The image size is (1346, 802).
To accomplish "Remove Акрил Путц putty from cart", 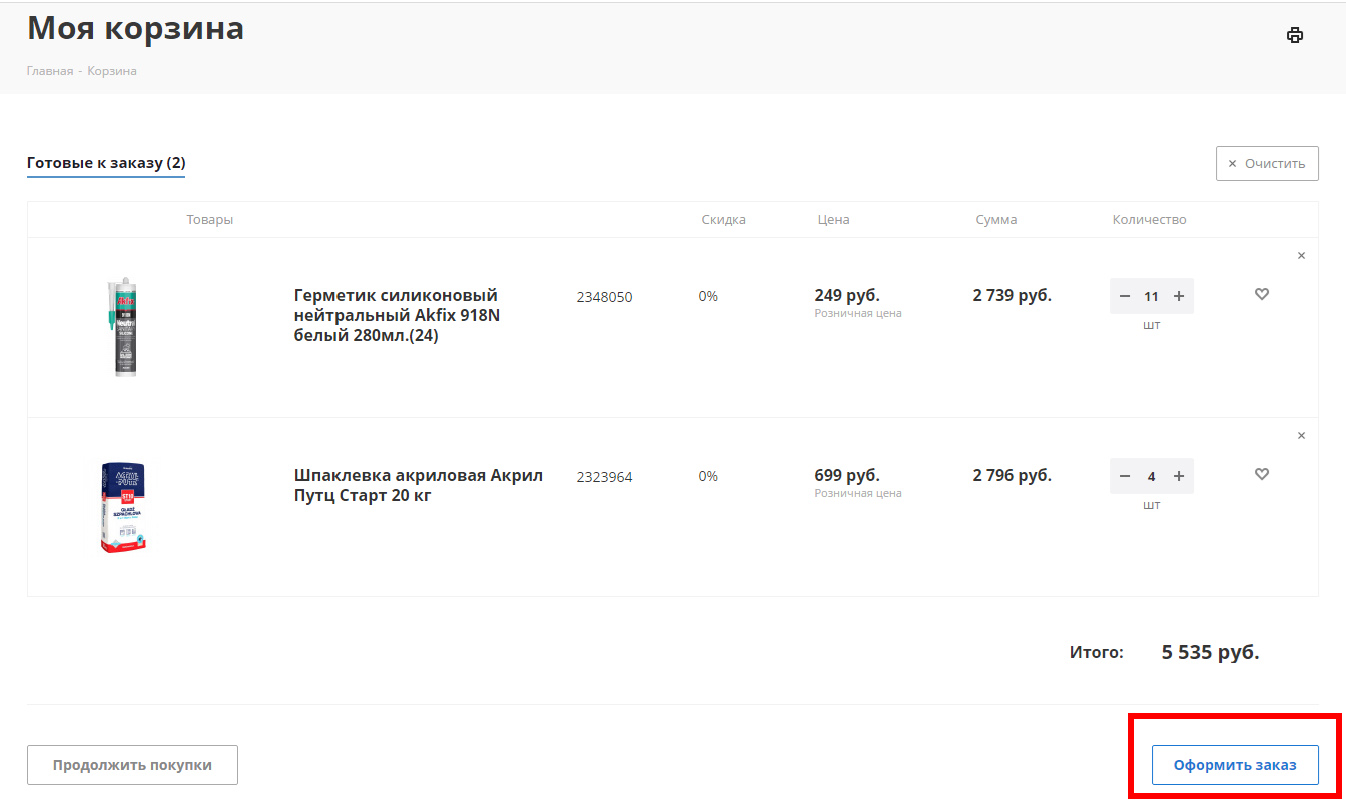I will [x=1301, y=436].
